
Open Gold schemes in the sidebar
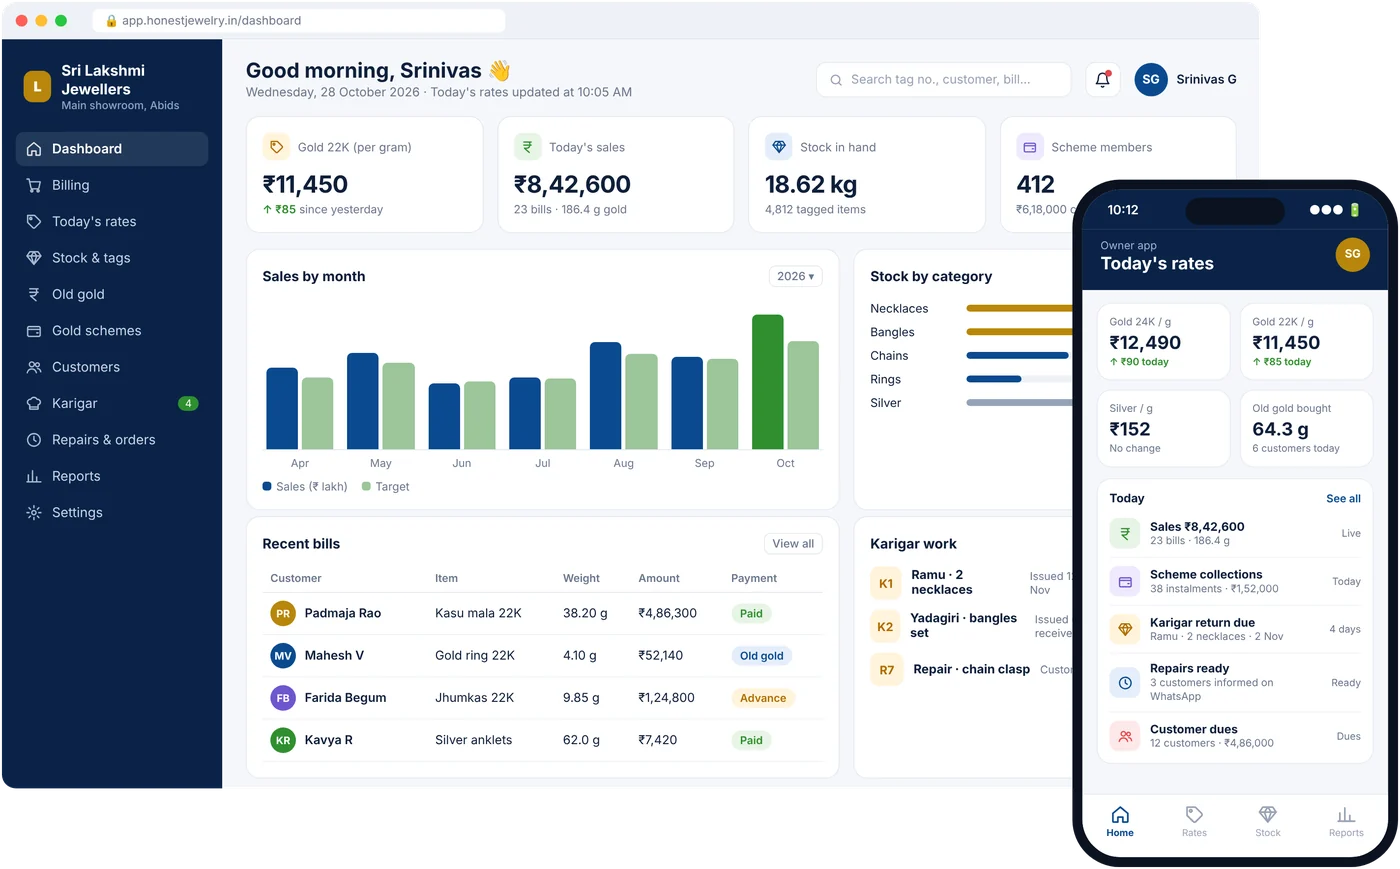(112, 330)
